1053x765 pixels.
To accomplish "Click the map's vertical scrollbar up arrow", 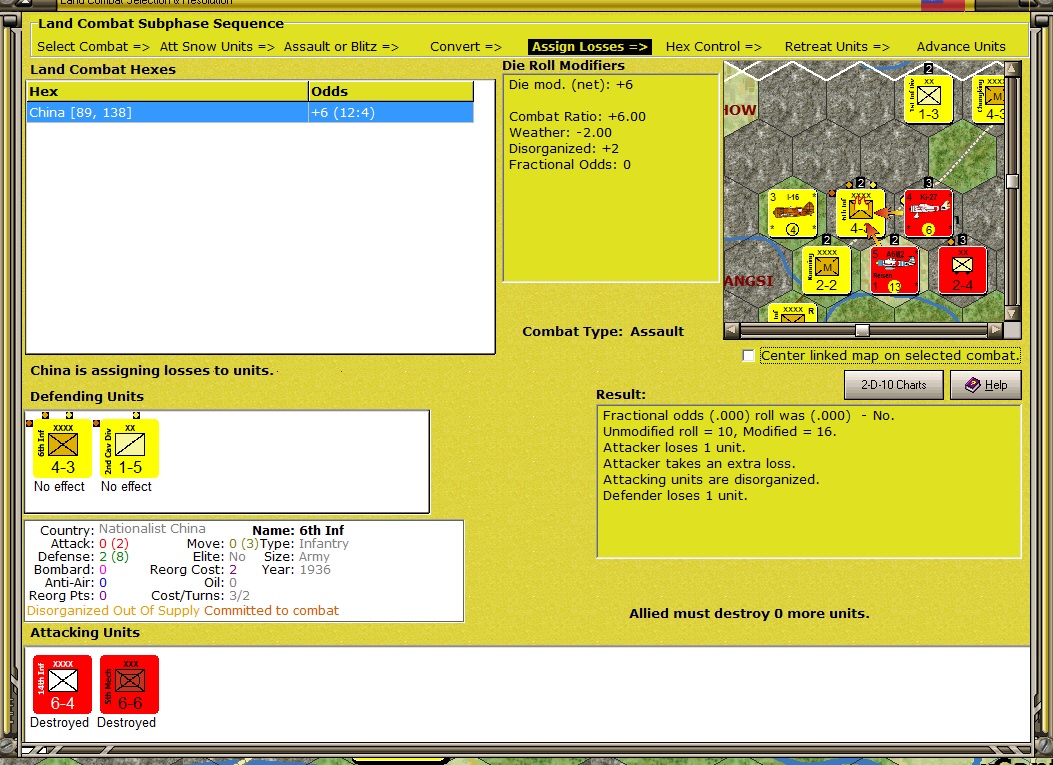I will [x=1013, y=69].
